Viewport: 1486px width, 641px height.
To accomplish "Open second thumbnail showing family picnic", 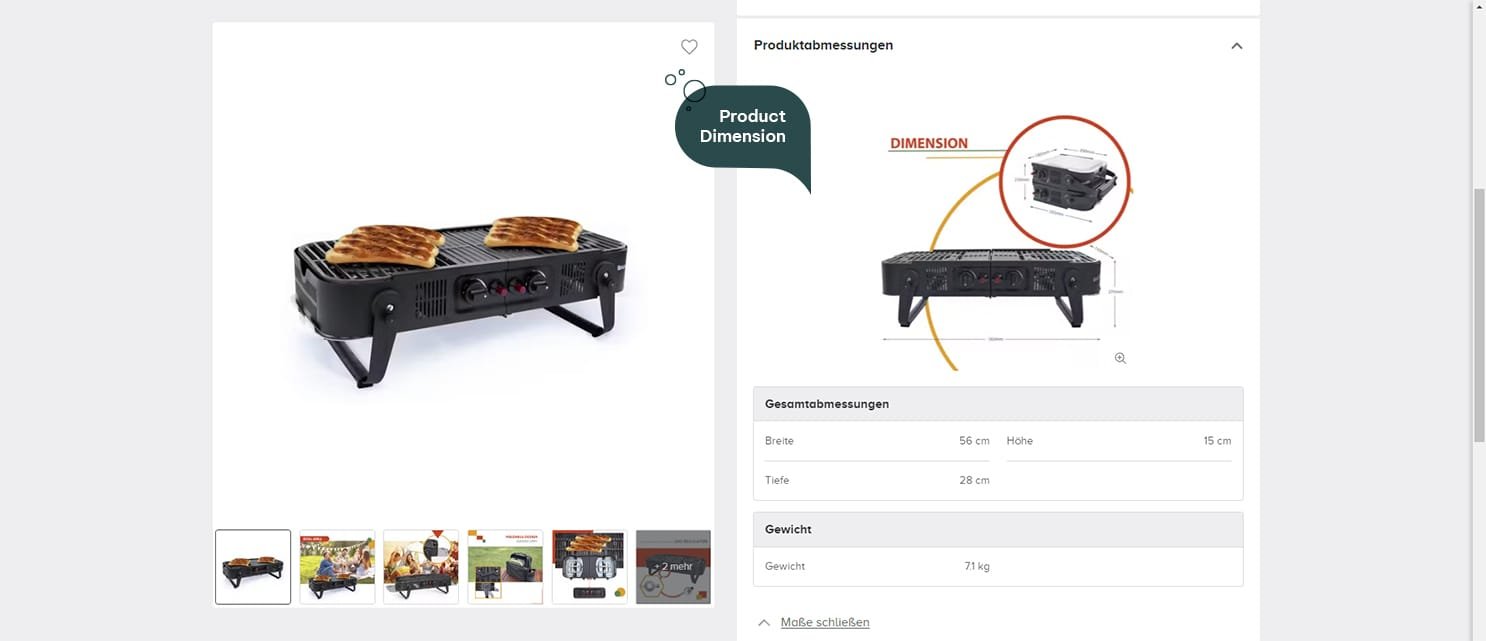I will coord(337,567).
